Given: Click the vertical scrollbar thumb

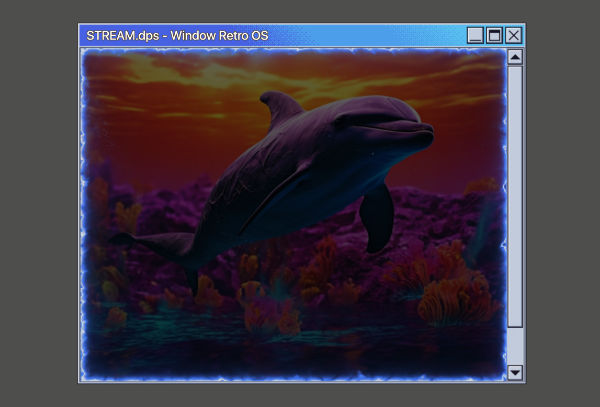Looking at the screenshot, I should click(x=515, y=197).
